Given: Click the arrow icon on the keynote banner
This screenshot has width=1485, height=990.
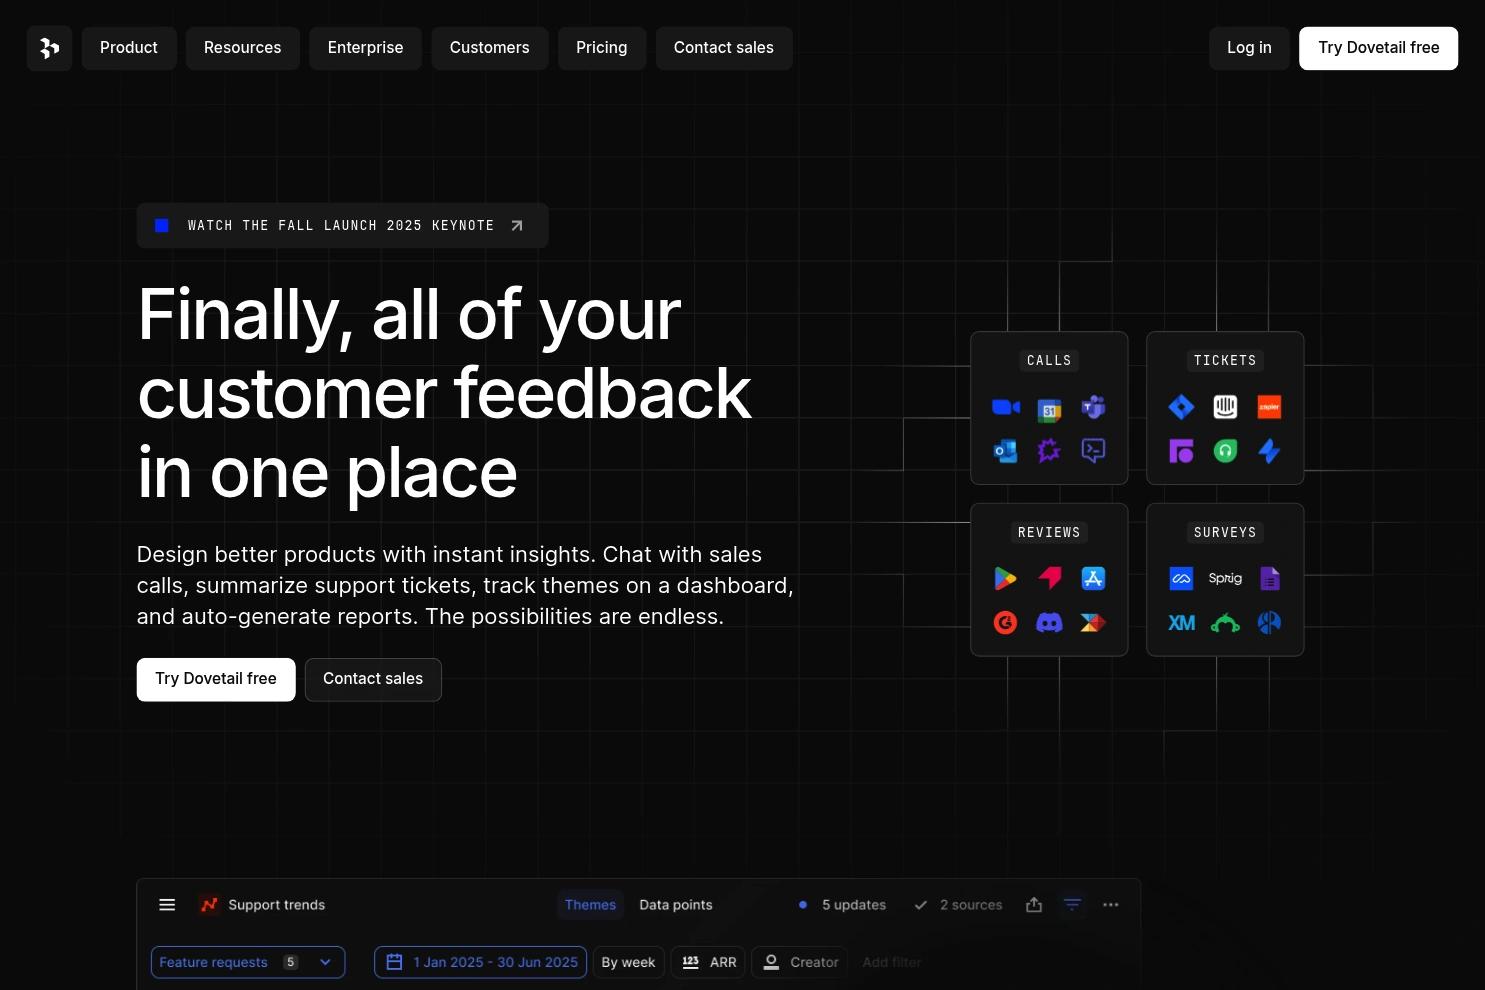Looking at the screenshot, I should click(x=517, y=226).
